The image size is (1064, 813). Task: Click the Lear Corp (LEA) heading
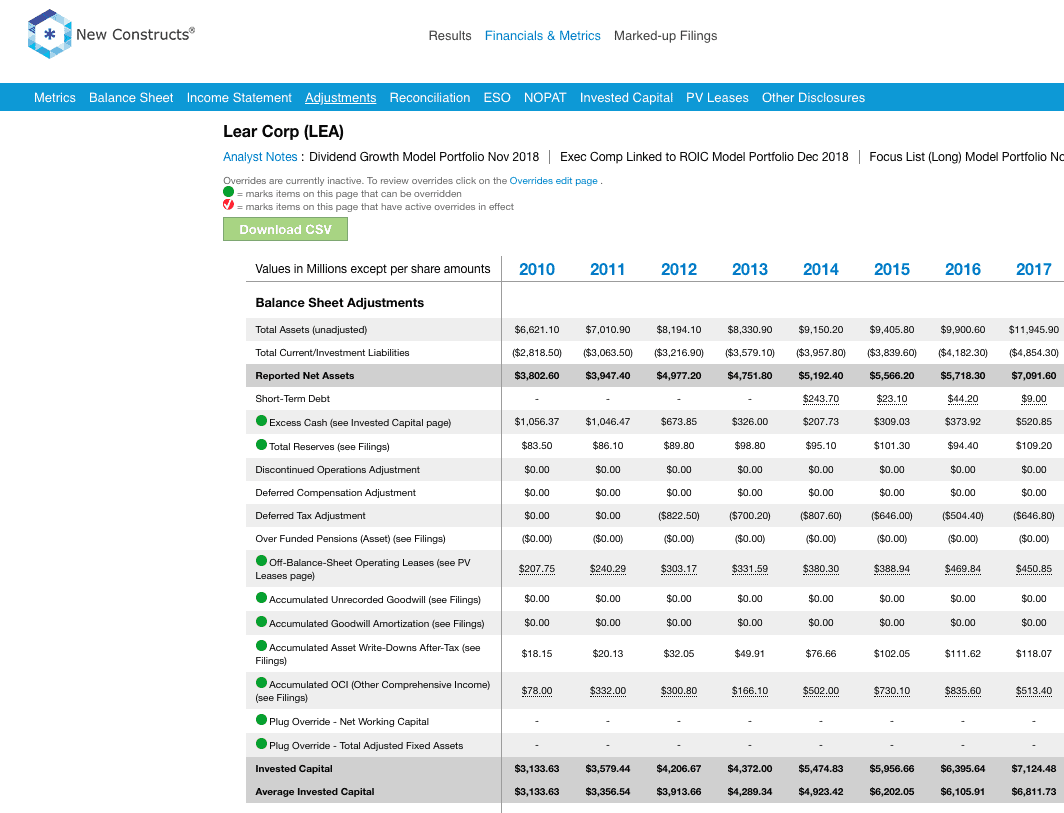click(284, 132)
